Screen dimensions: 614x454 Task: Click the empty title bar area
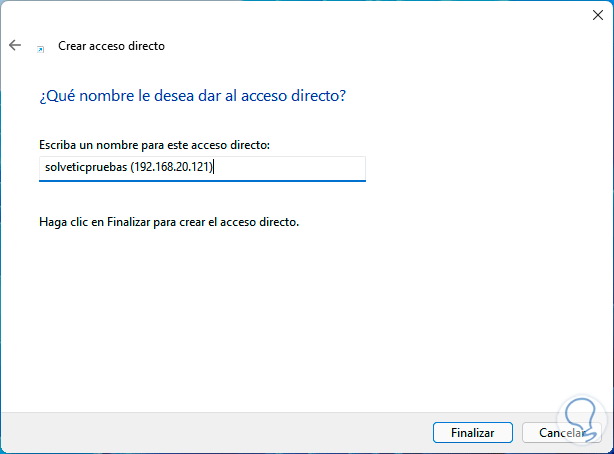click(300, 16)
